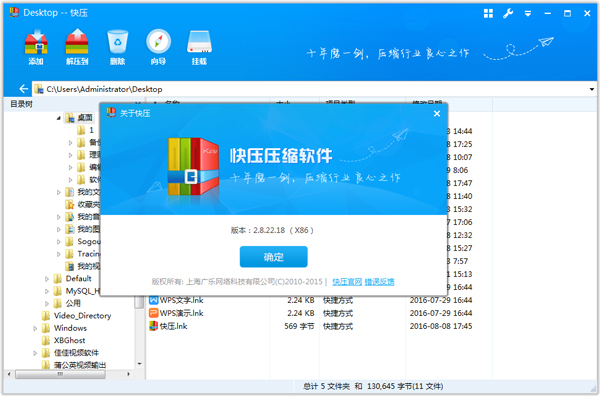Select XBGhost folder in the tree
The image size is (600, 396).
69,340
